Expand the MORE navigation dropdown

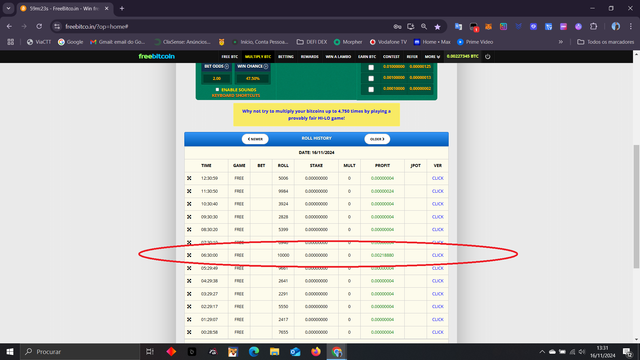tap(432, 57)
